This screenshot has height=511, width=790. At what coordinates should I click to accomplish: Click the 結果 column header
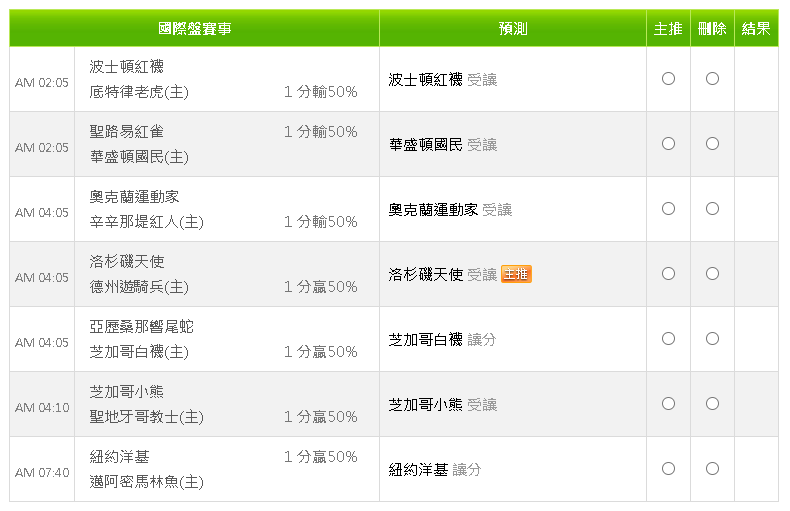click(x=756, y=28)
